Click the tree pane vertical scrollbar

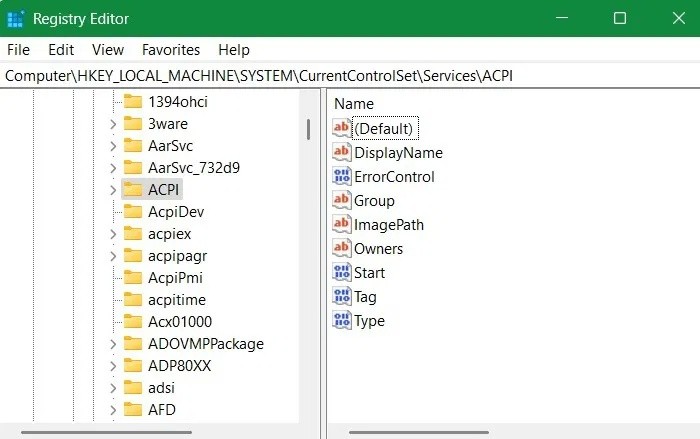308,130
